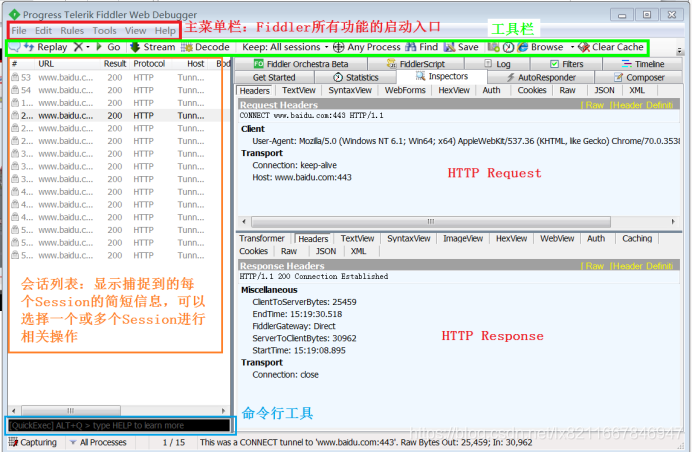The width and height of the screenshot is (693, 452).
Task: Click the Go resume button
Action: pos(108,47)
